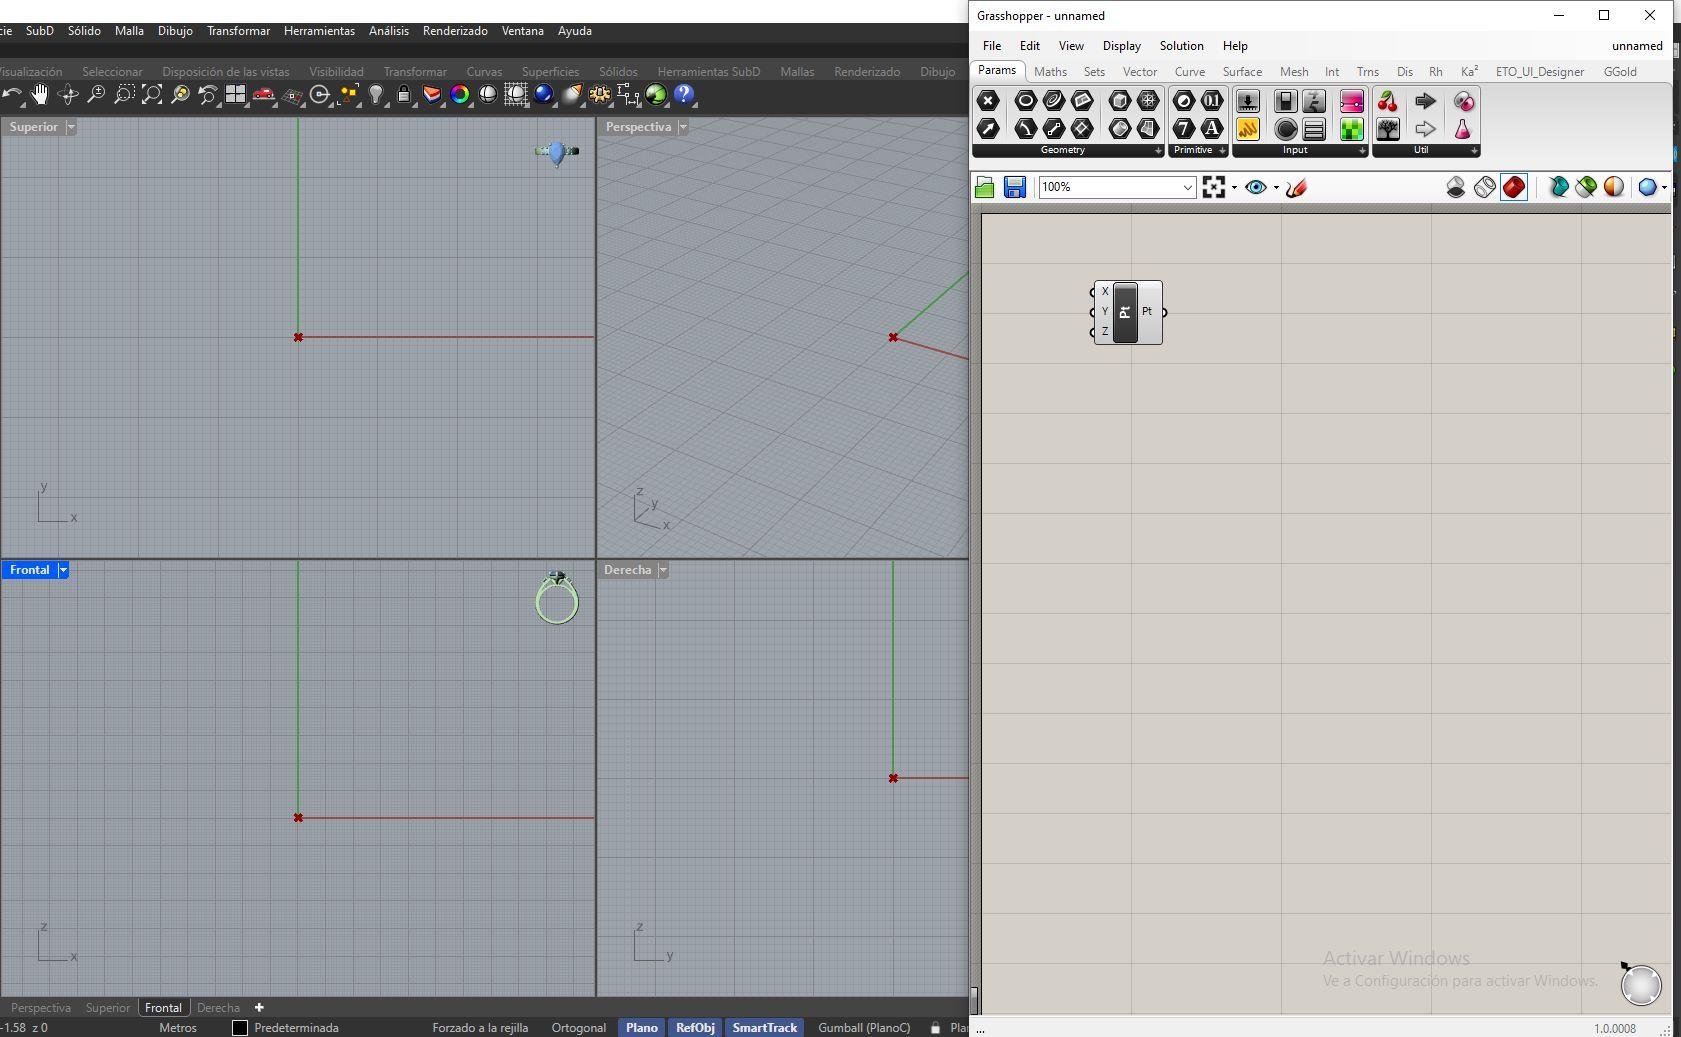Click the padlock lock-objects icon
This screenshot has height=1037, width=1681.
coord(404,95)
